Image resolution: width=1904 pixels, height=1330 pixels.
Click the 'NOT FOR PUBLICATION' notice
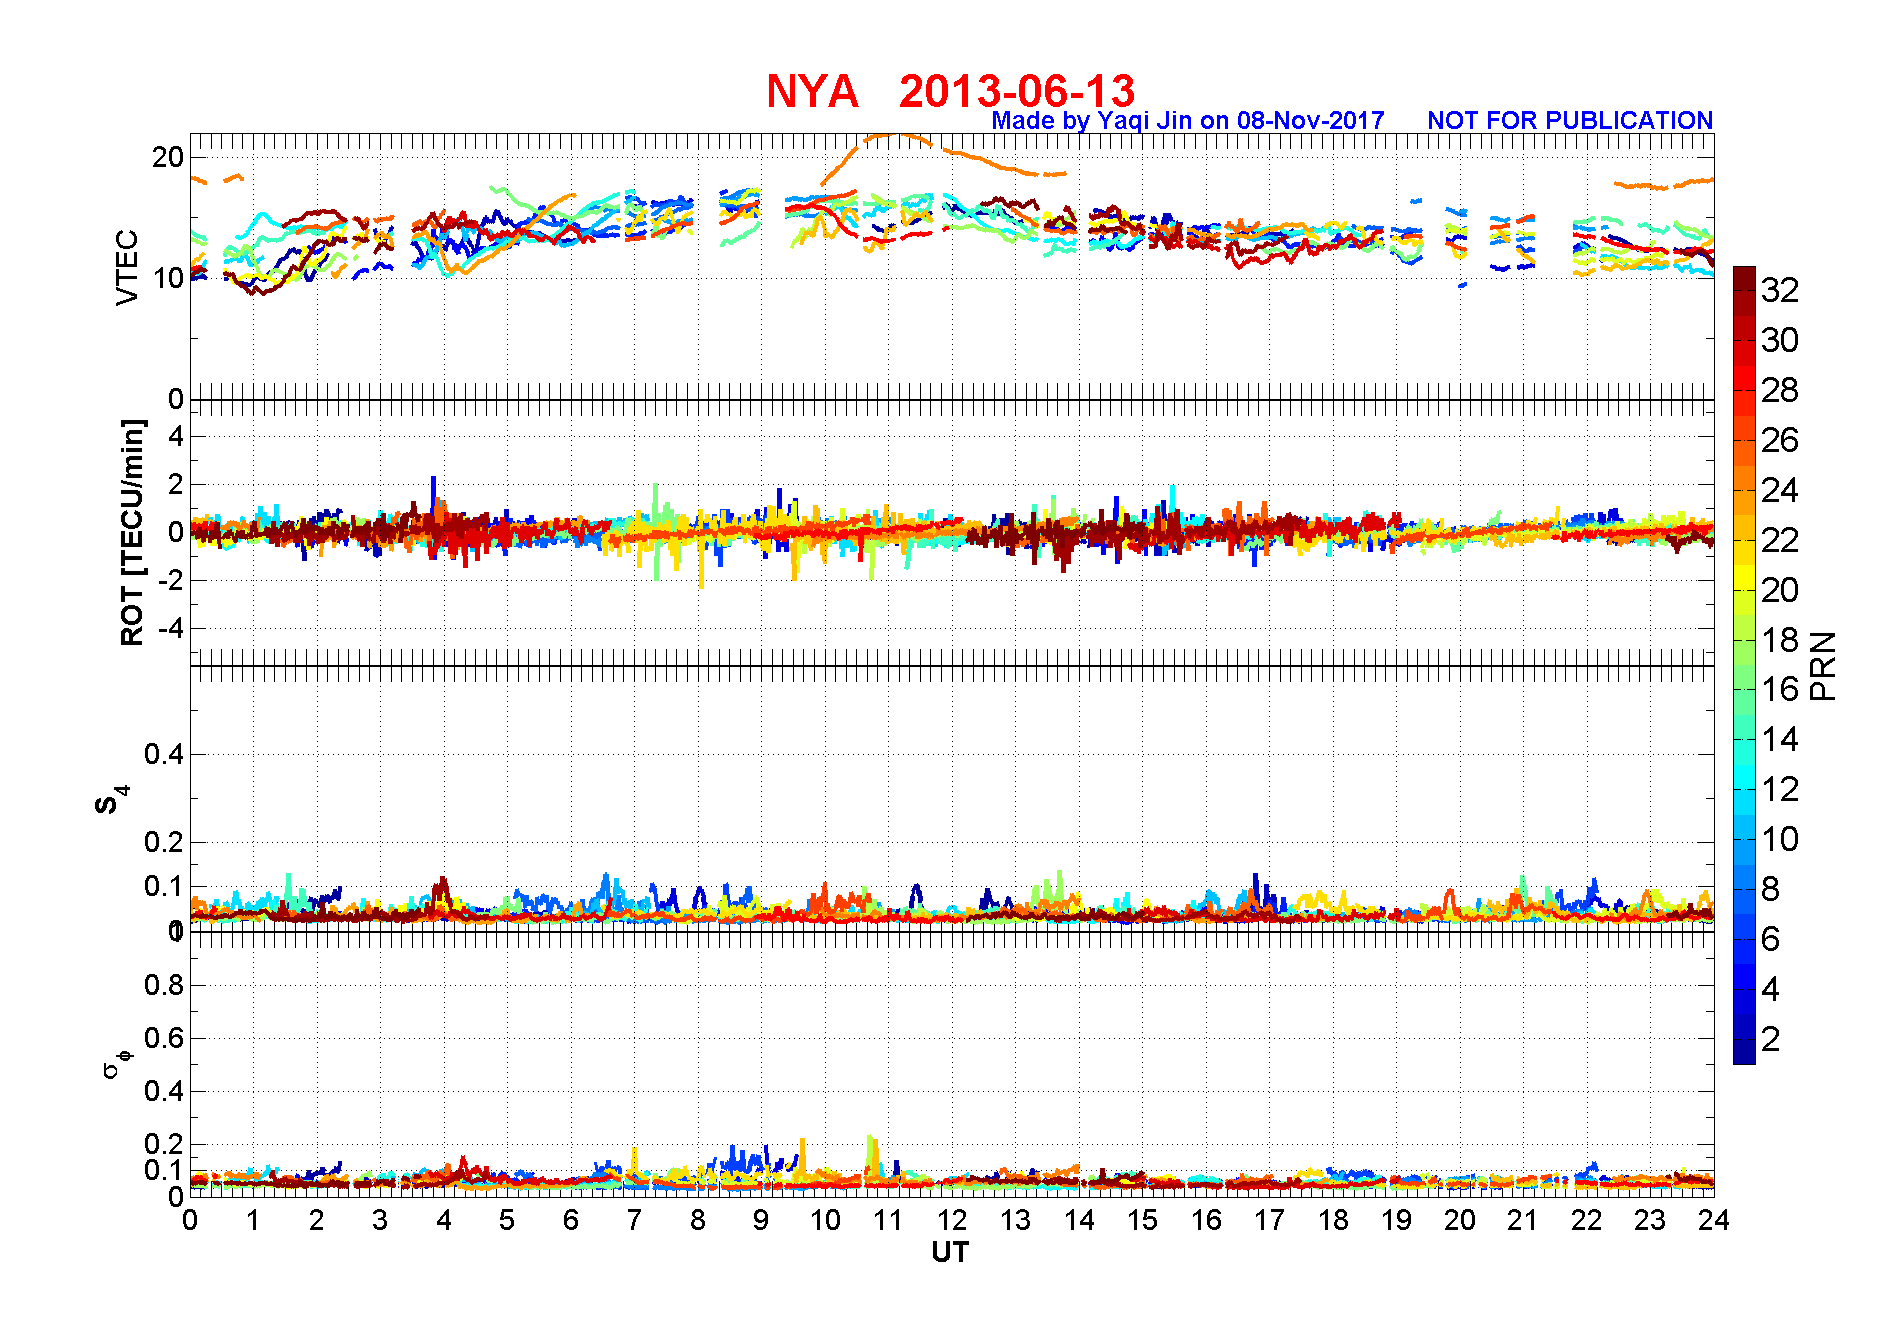[x=1570, y=121]
